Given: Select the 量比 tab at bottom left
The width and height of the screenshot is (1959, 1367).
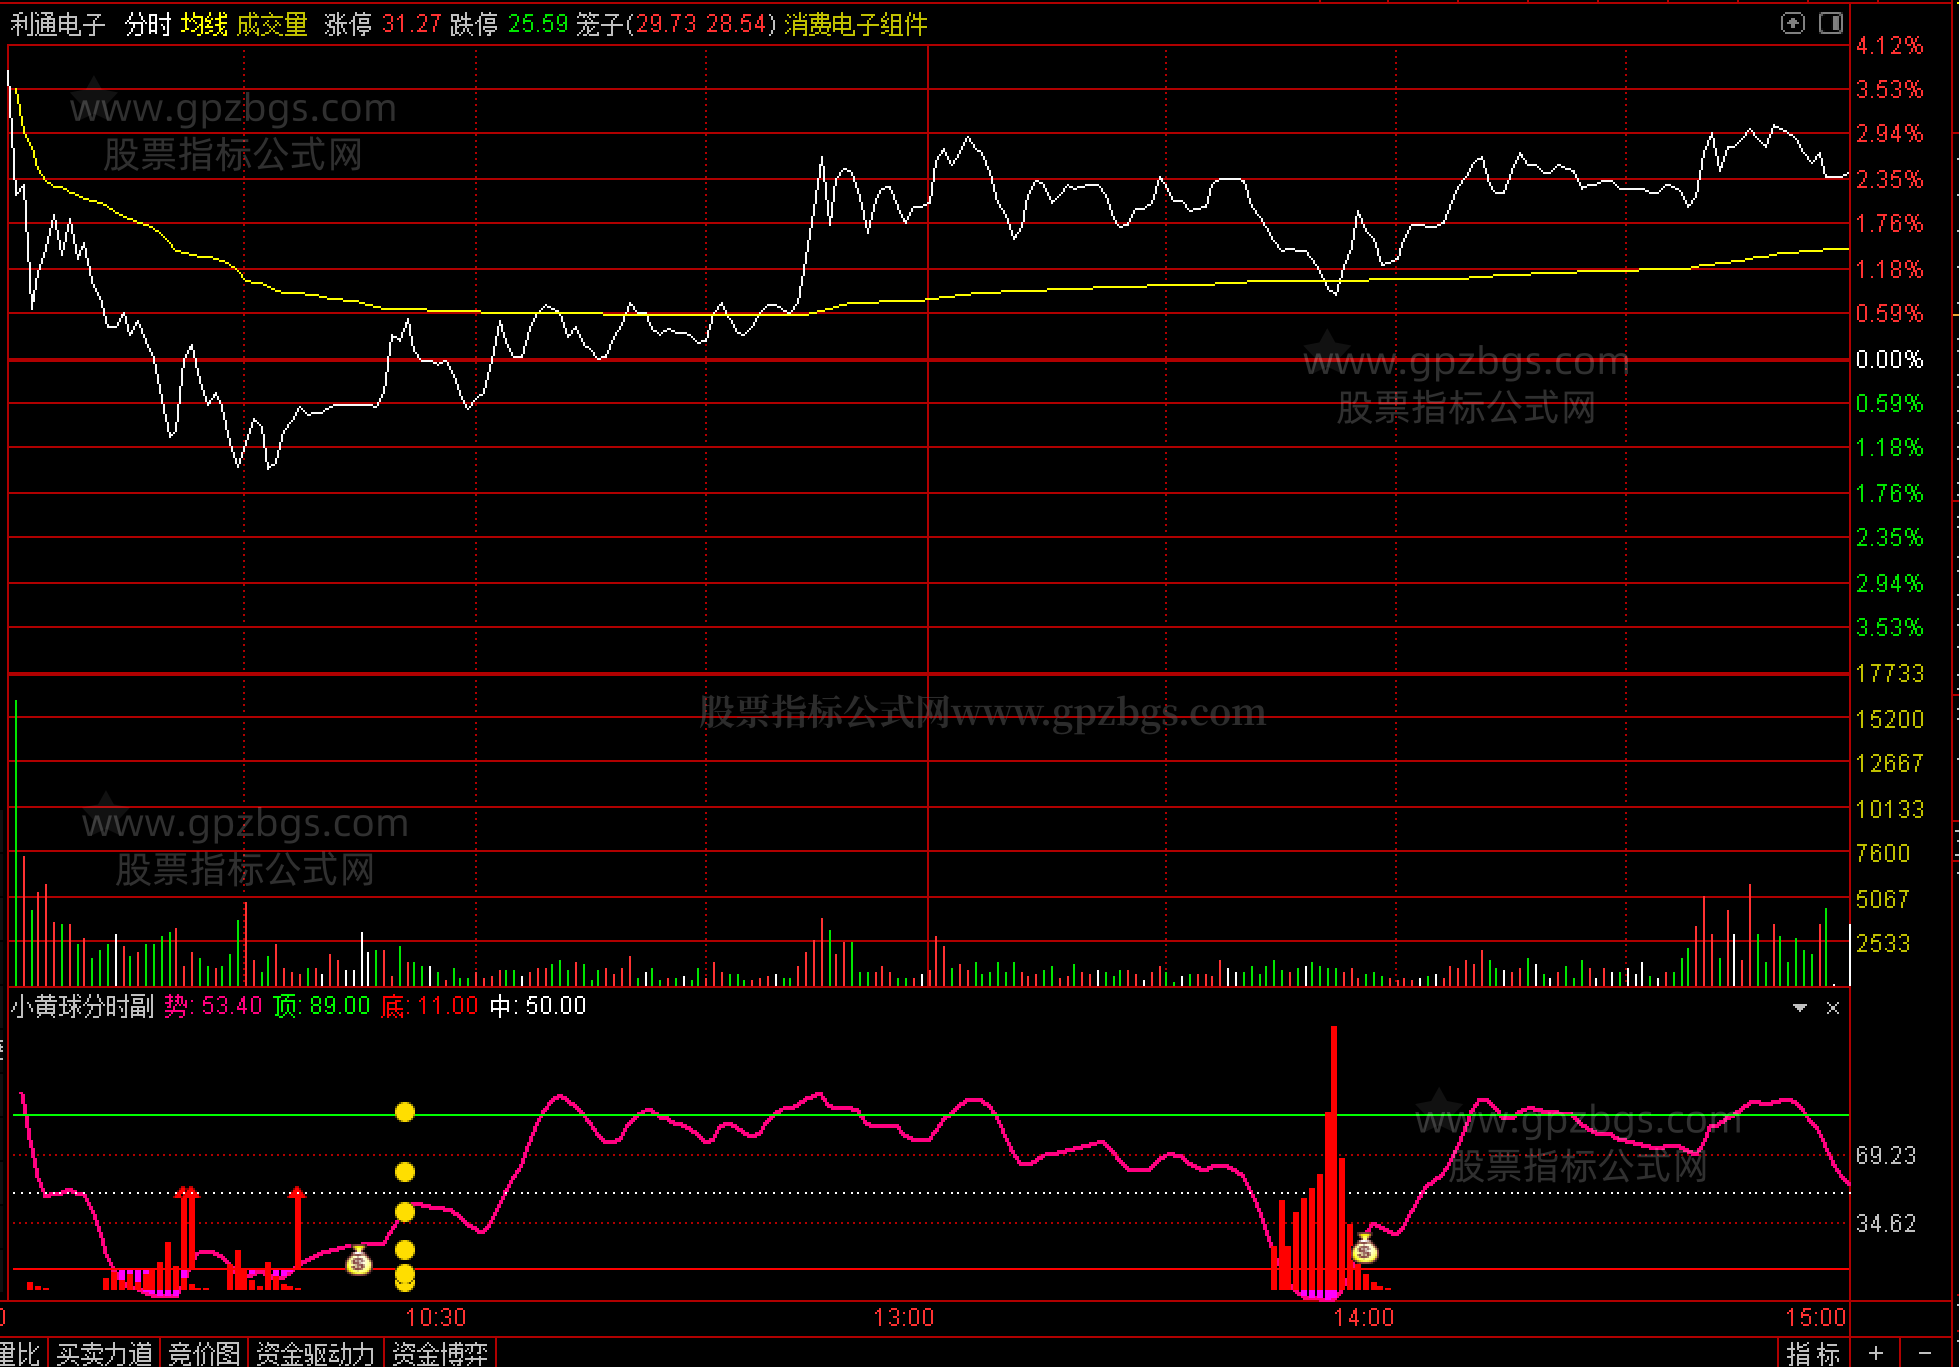Looking at the screenshot, I should coord(20,1354).
